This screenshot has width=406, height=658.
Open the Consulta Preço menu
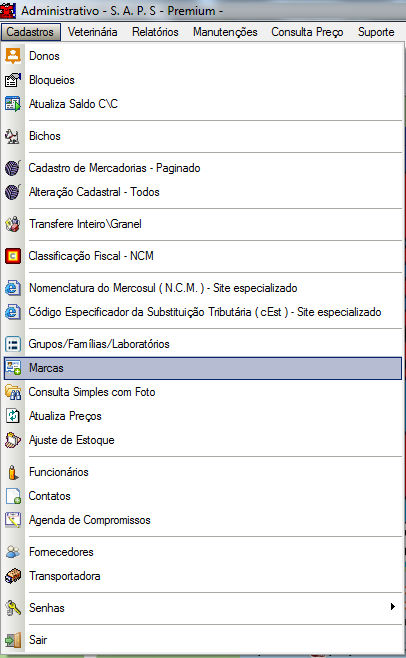(x=307, y=32)
